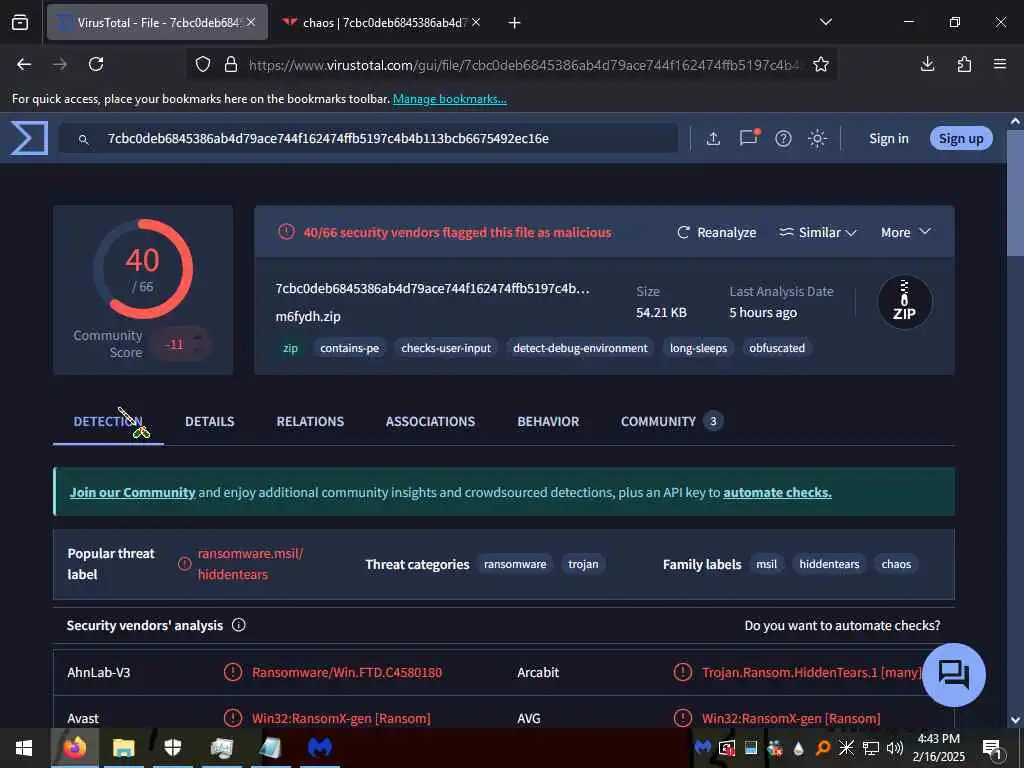Click the long-sleeps tag

tap(698, 348)
